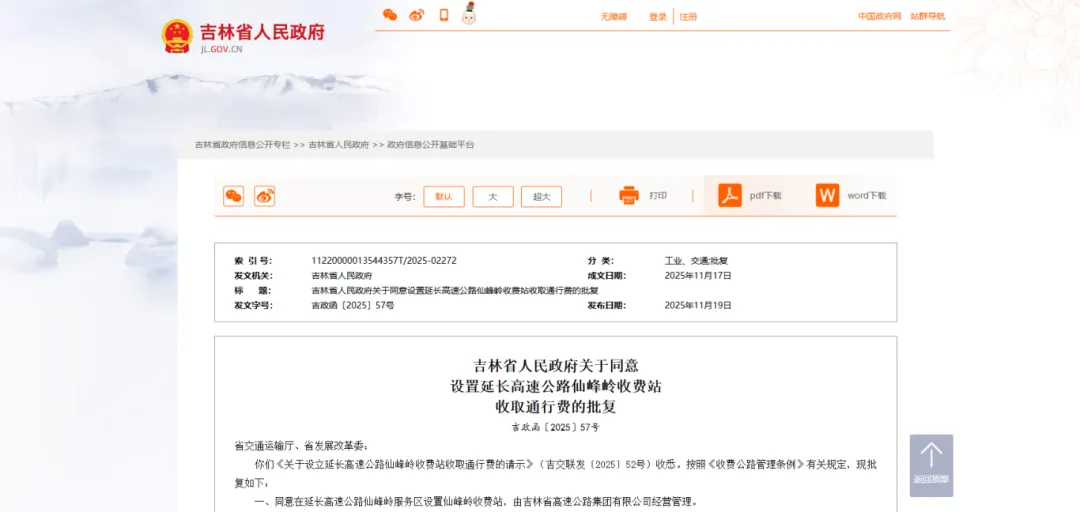The width and height of the screenshot is (1080, 512).
Task: Click the WeChat icon in top header
Action: point(390,15)
